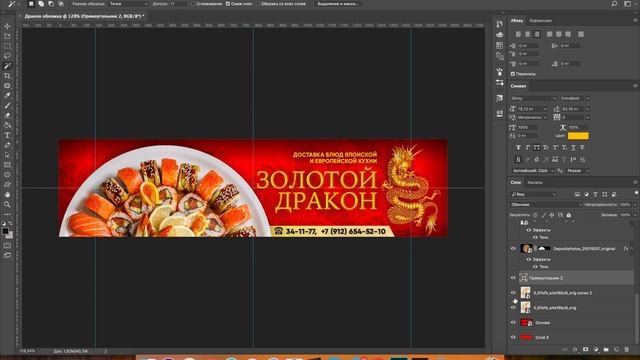Toggle the Переносы checkbox

coord(513,74)
